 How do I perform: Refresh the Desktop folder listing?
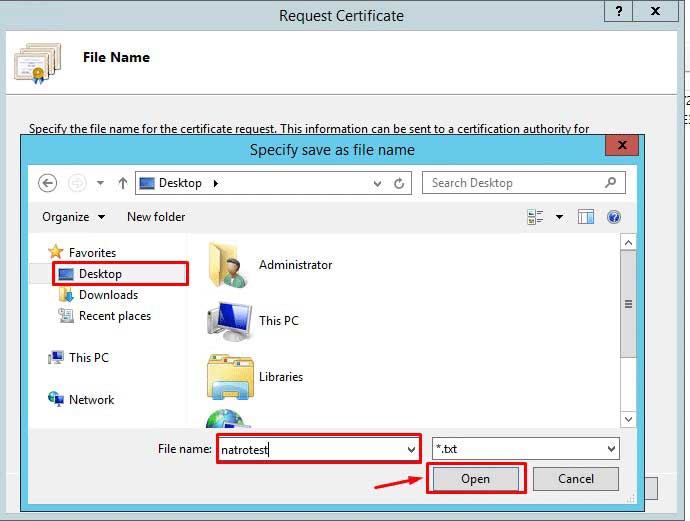click(x=399, y=183)
